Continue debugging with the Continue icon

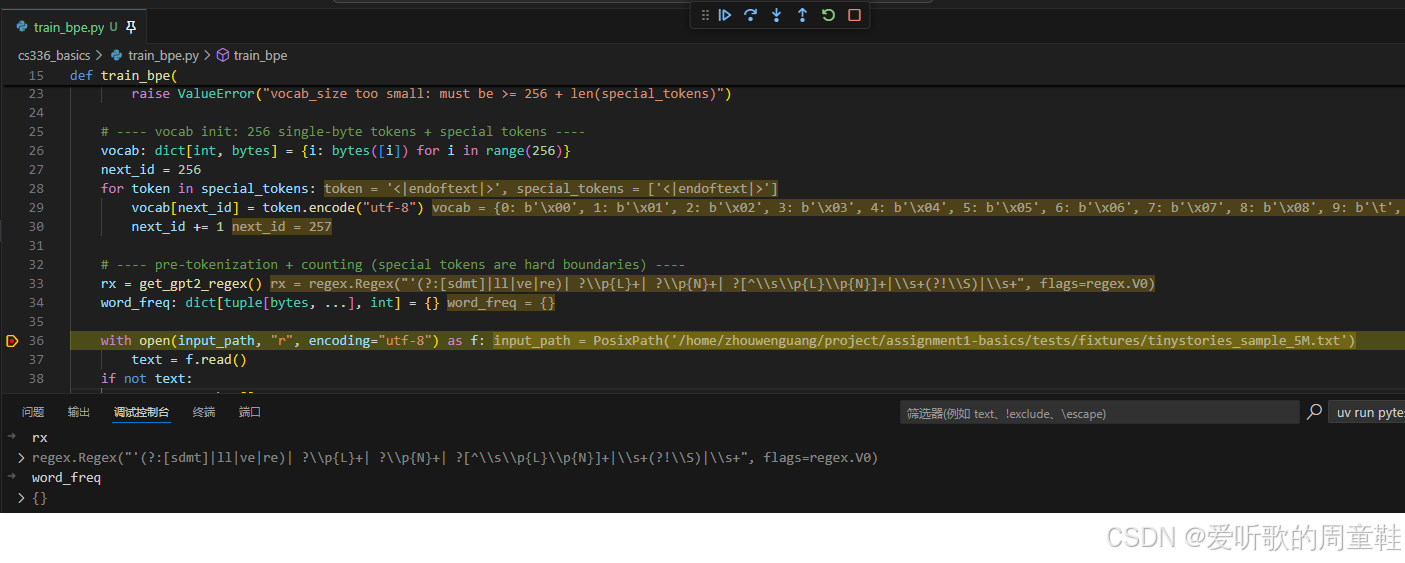tap(725, 15)
